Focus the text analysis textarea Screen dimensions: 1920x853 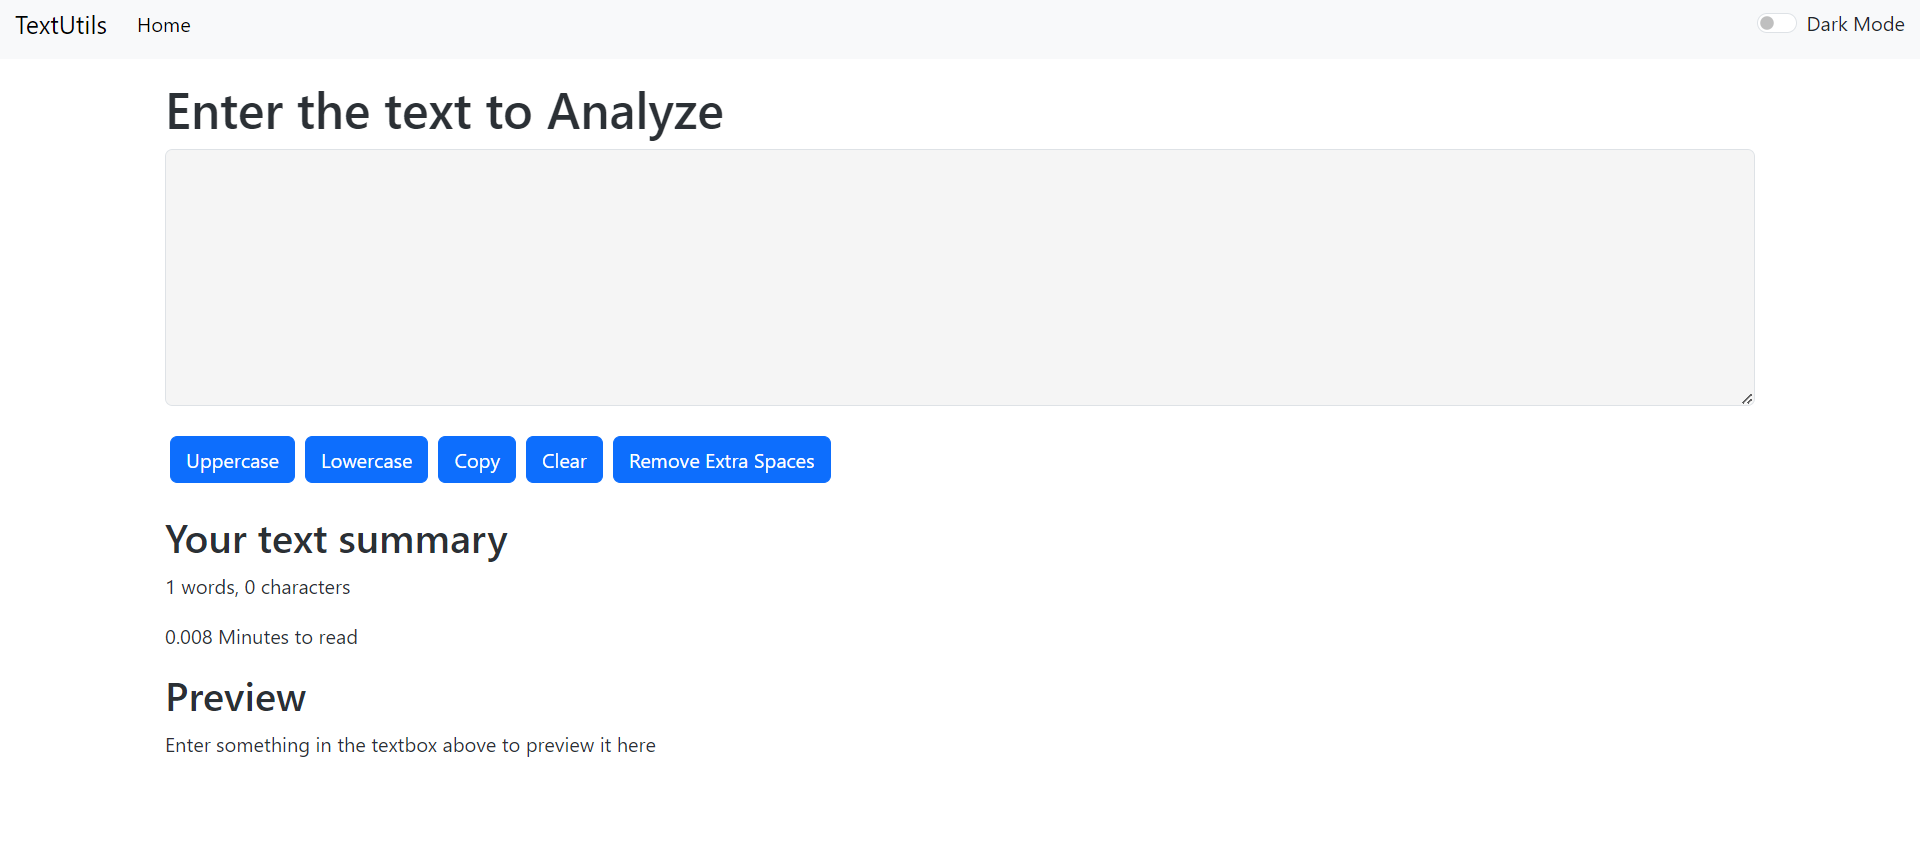tap(959, 277)
